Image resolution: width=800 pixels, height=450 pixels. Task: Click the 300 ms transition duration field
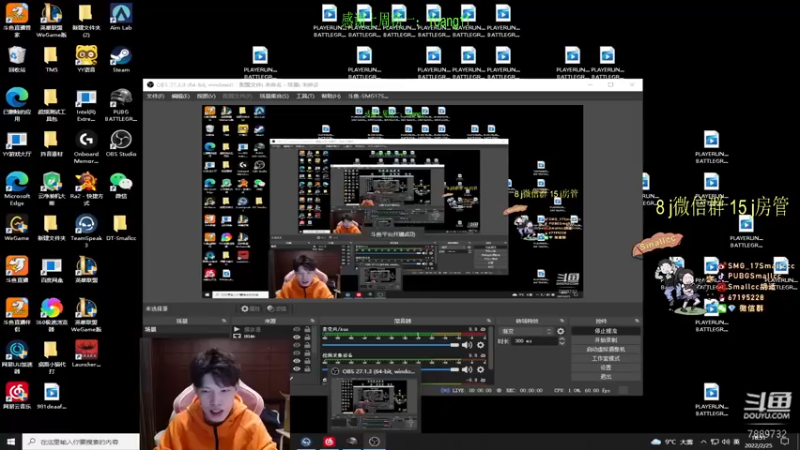(x=535, y=341)
